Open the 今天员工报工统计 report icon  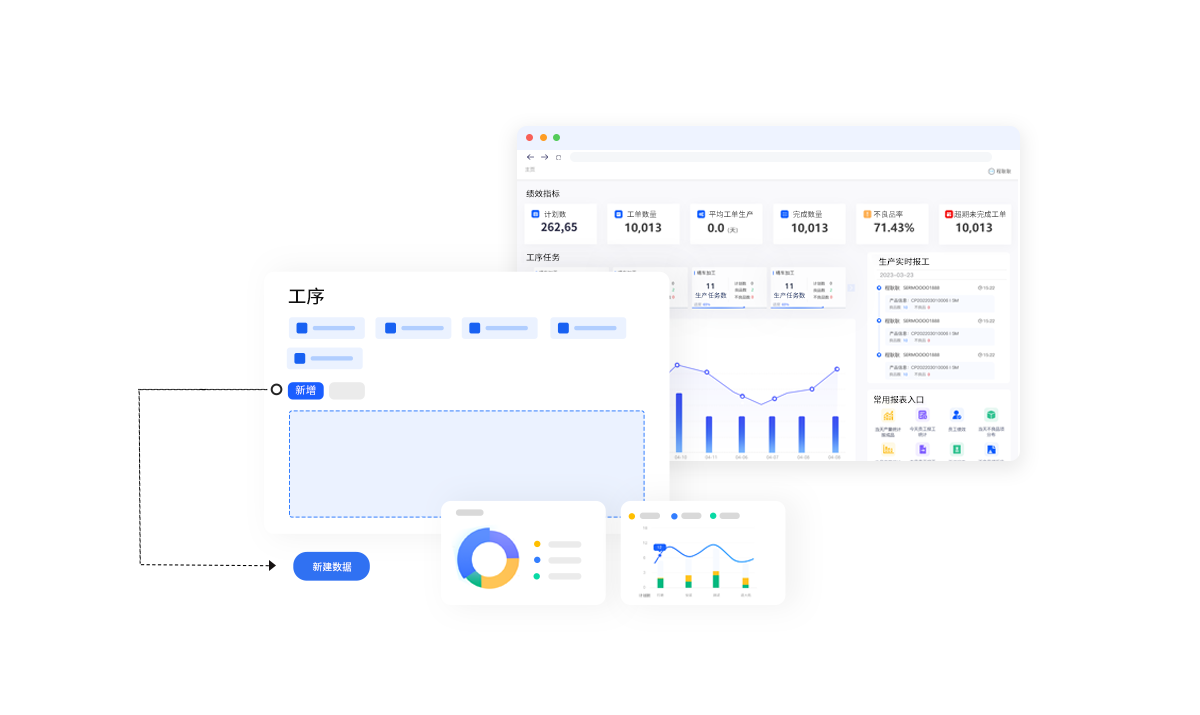(923, 415)
